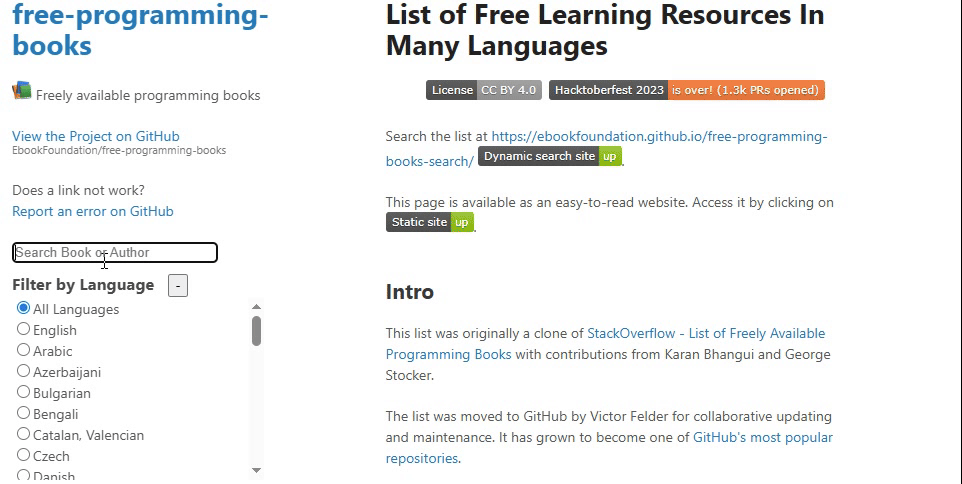
Task: Select Bulgarian language filter
Action: pyautogui.click(x=23, y=392)
